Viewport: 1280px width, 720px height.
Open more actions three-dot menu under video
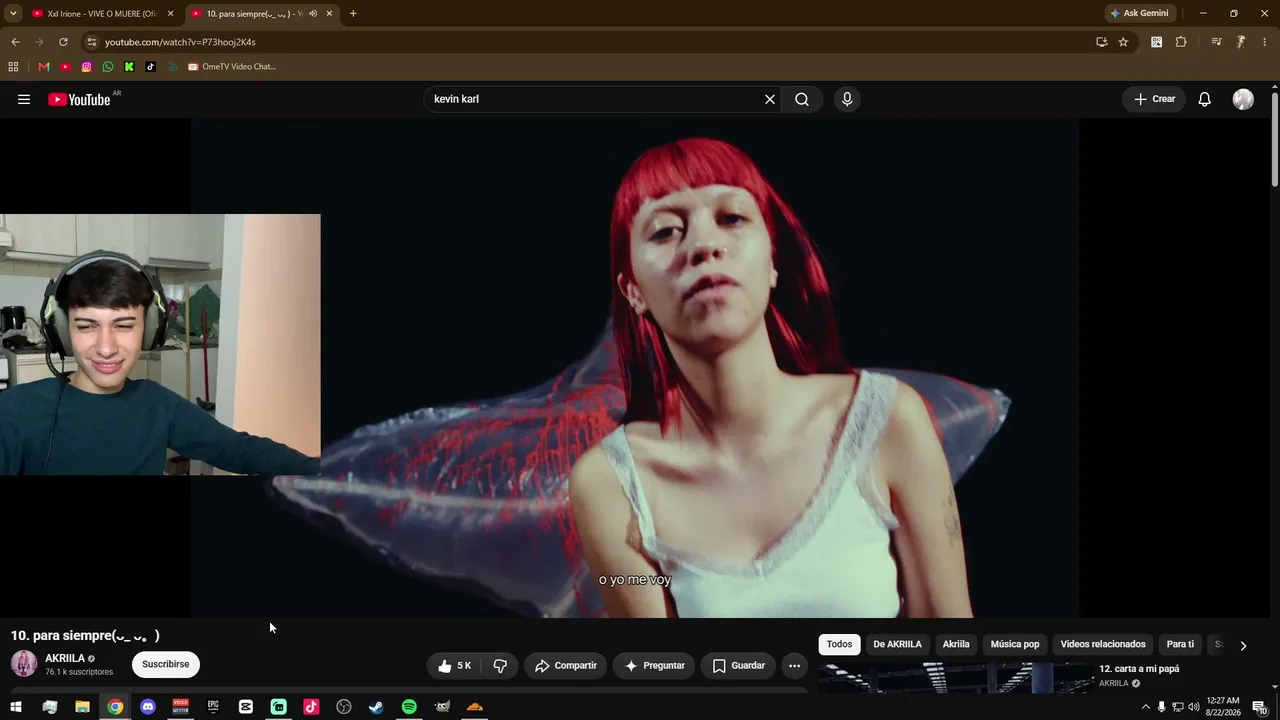tap(794, 666)
